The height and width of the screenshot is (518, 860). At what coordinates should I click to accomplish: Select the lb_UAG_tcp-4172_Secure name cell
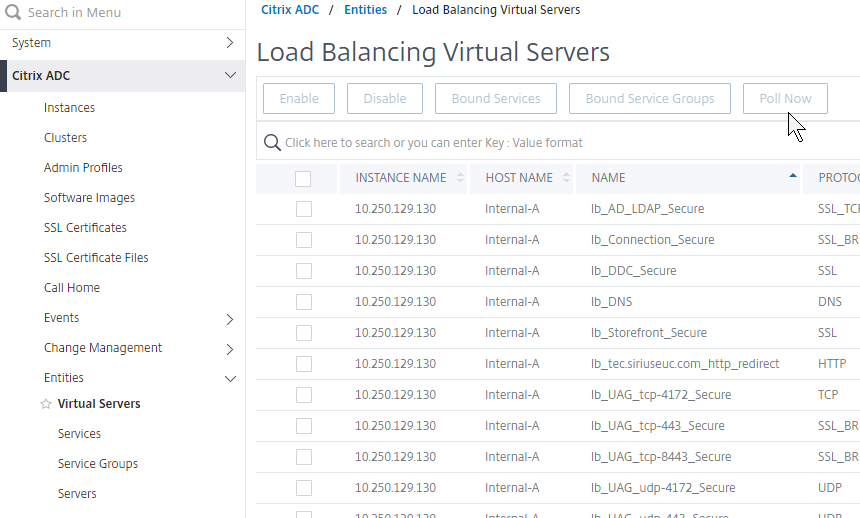[x=661, y=395]
